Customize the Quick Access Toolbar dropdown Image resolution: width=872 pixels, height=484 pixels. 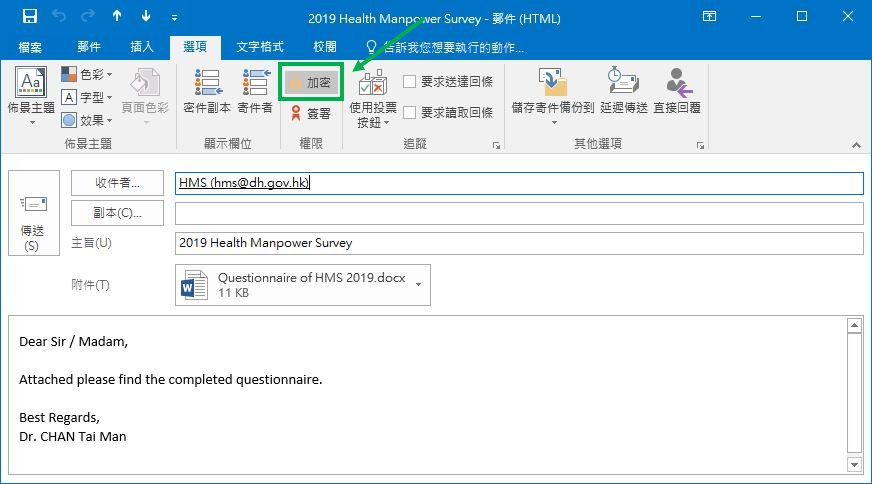tap(175, 18)
